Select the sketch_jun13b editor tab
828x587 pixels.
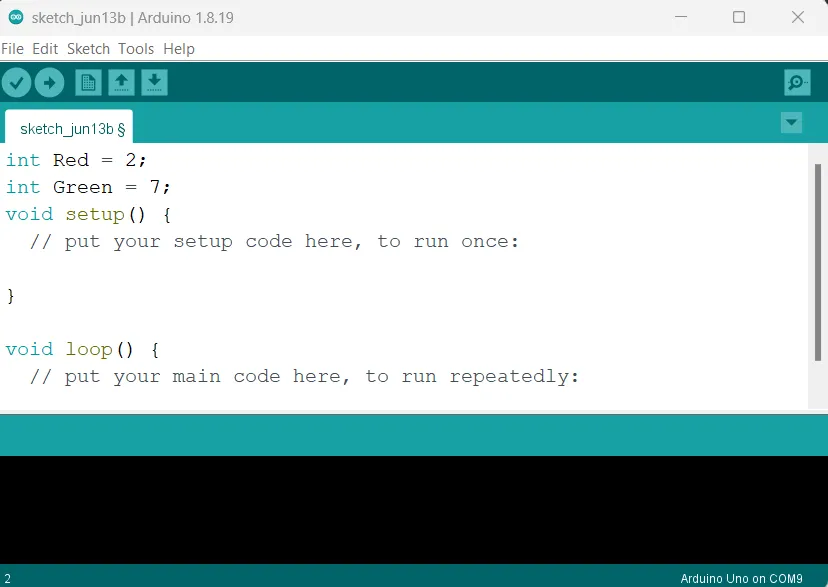[69, 127]
